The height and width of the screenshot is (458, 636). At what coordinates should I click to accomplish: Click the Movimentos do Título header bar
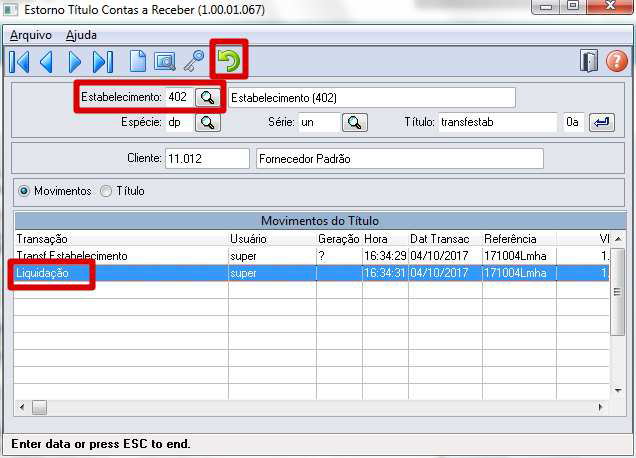click(x=320, y=221)
